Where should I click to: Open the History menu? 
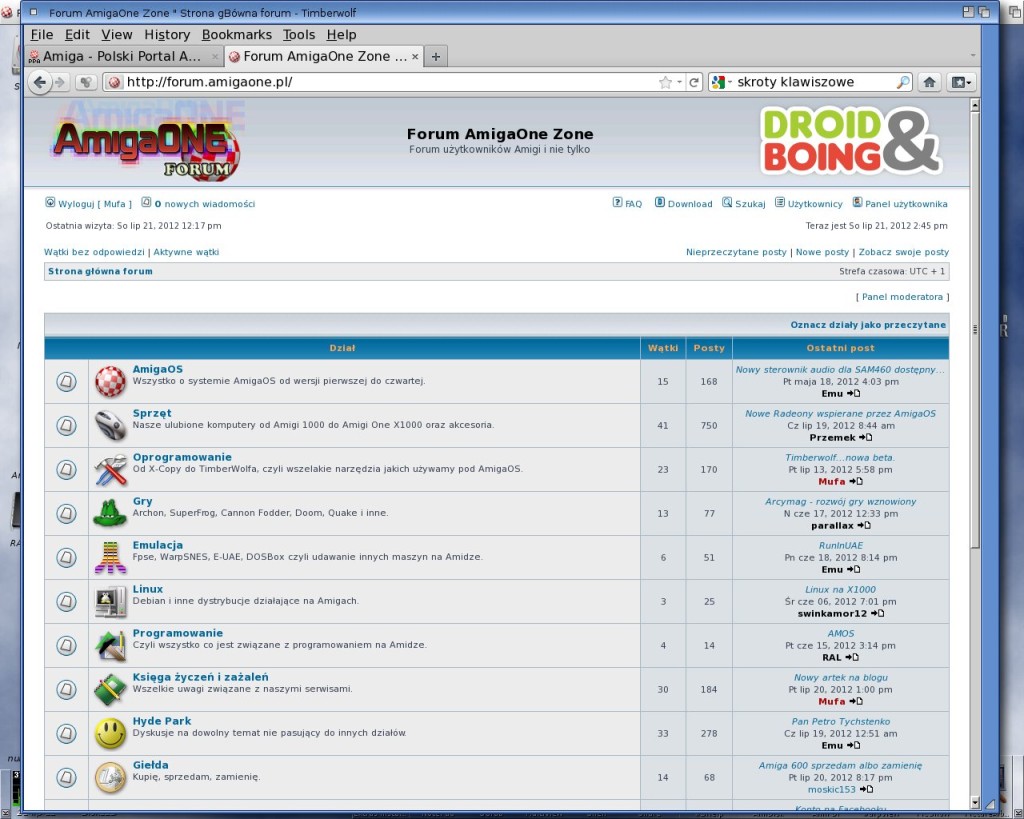(167, 35)
